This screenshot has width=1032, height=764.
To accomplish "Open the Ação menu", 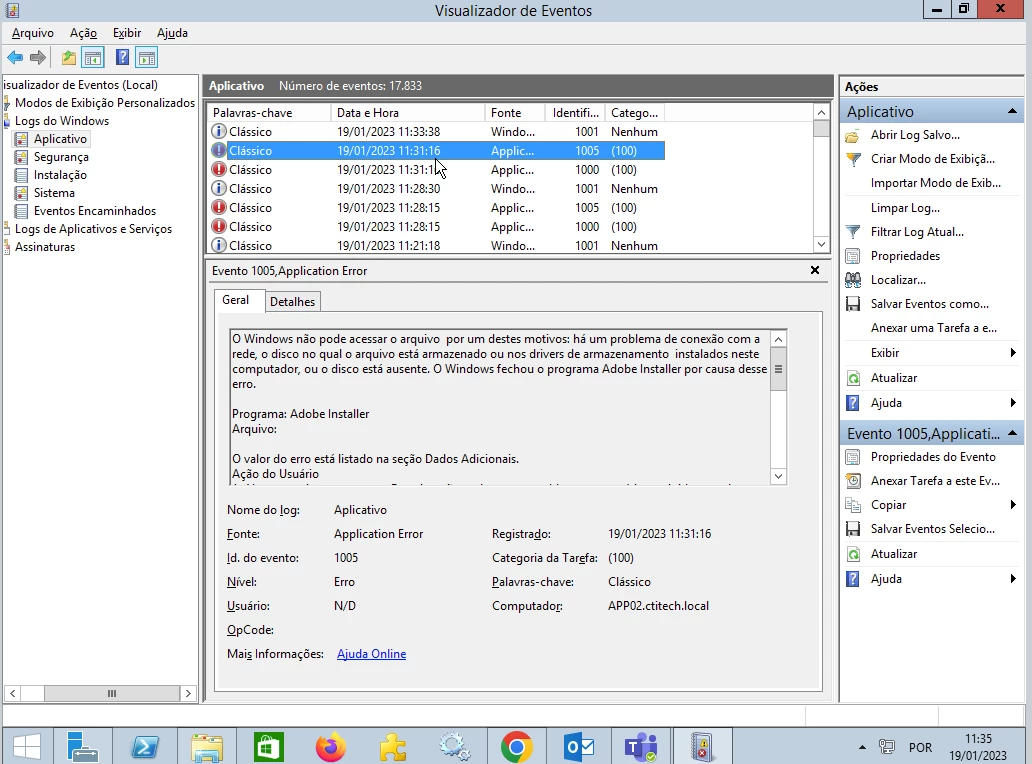I will pyautogui.click(x=83, y=33).
